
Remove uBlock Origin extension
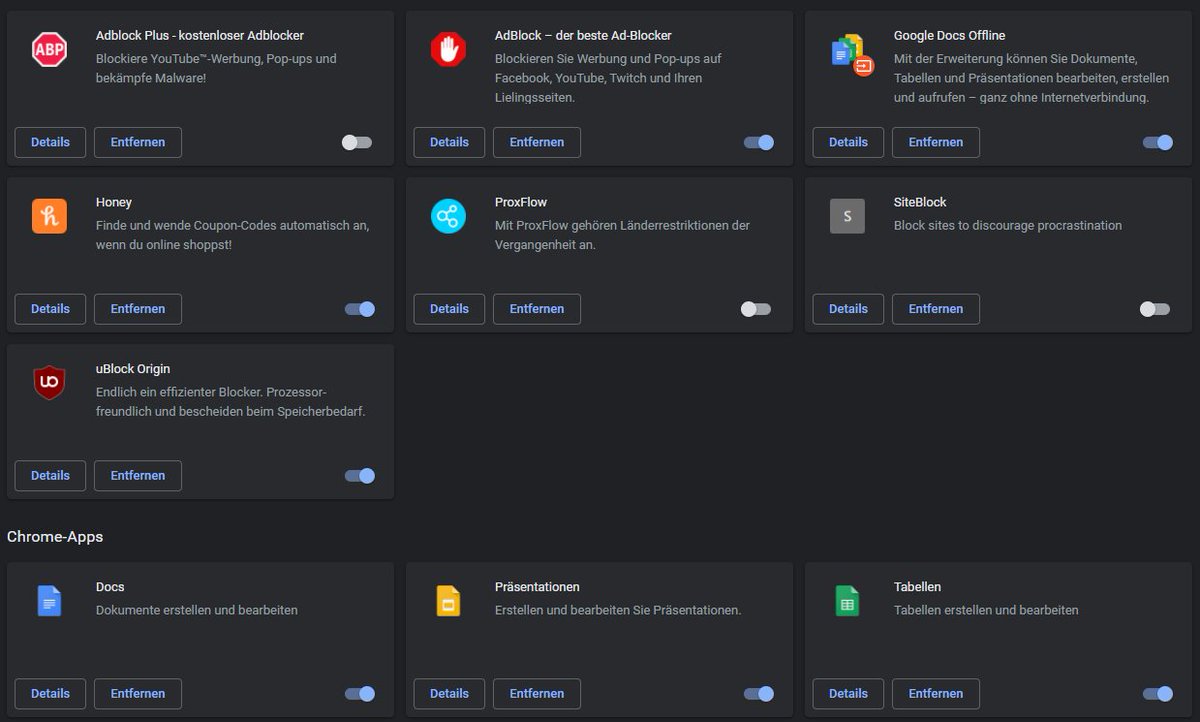click(138, 476)
